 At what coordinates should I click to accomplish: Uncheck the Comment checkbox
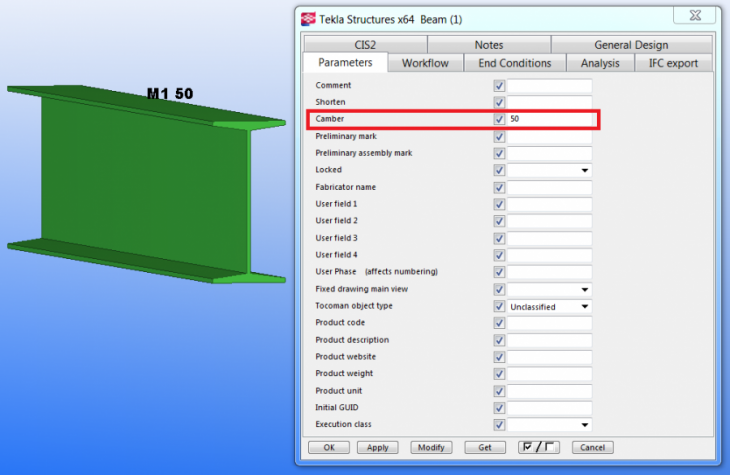[499, 86]
